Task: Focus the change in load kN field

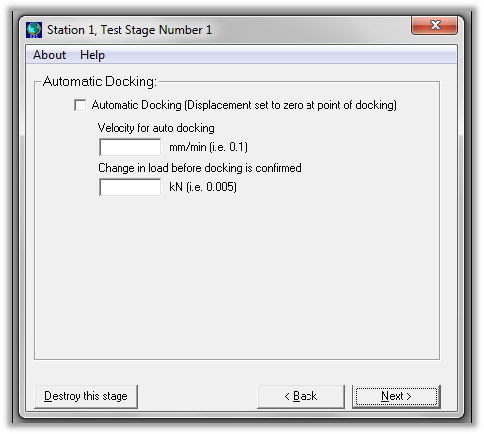Action: pos(130,187)
